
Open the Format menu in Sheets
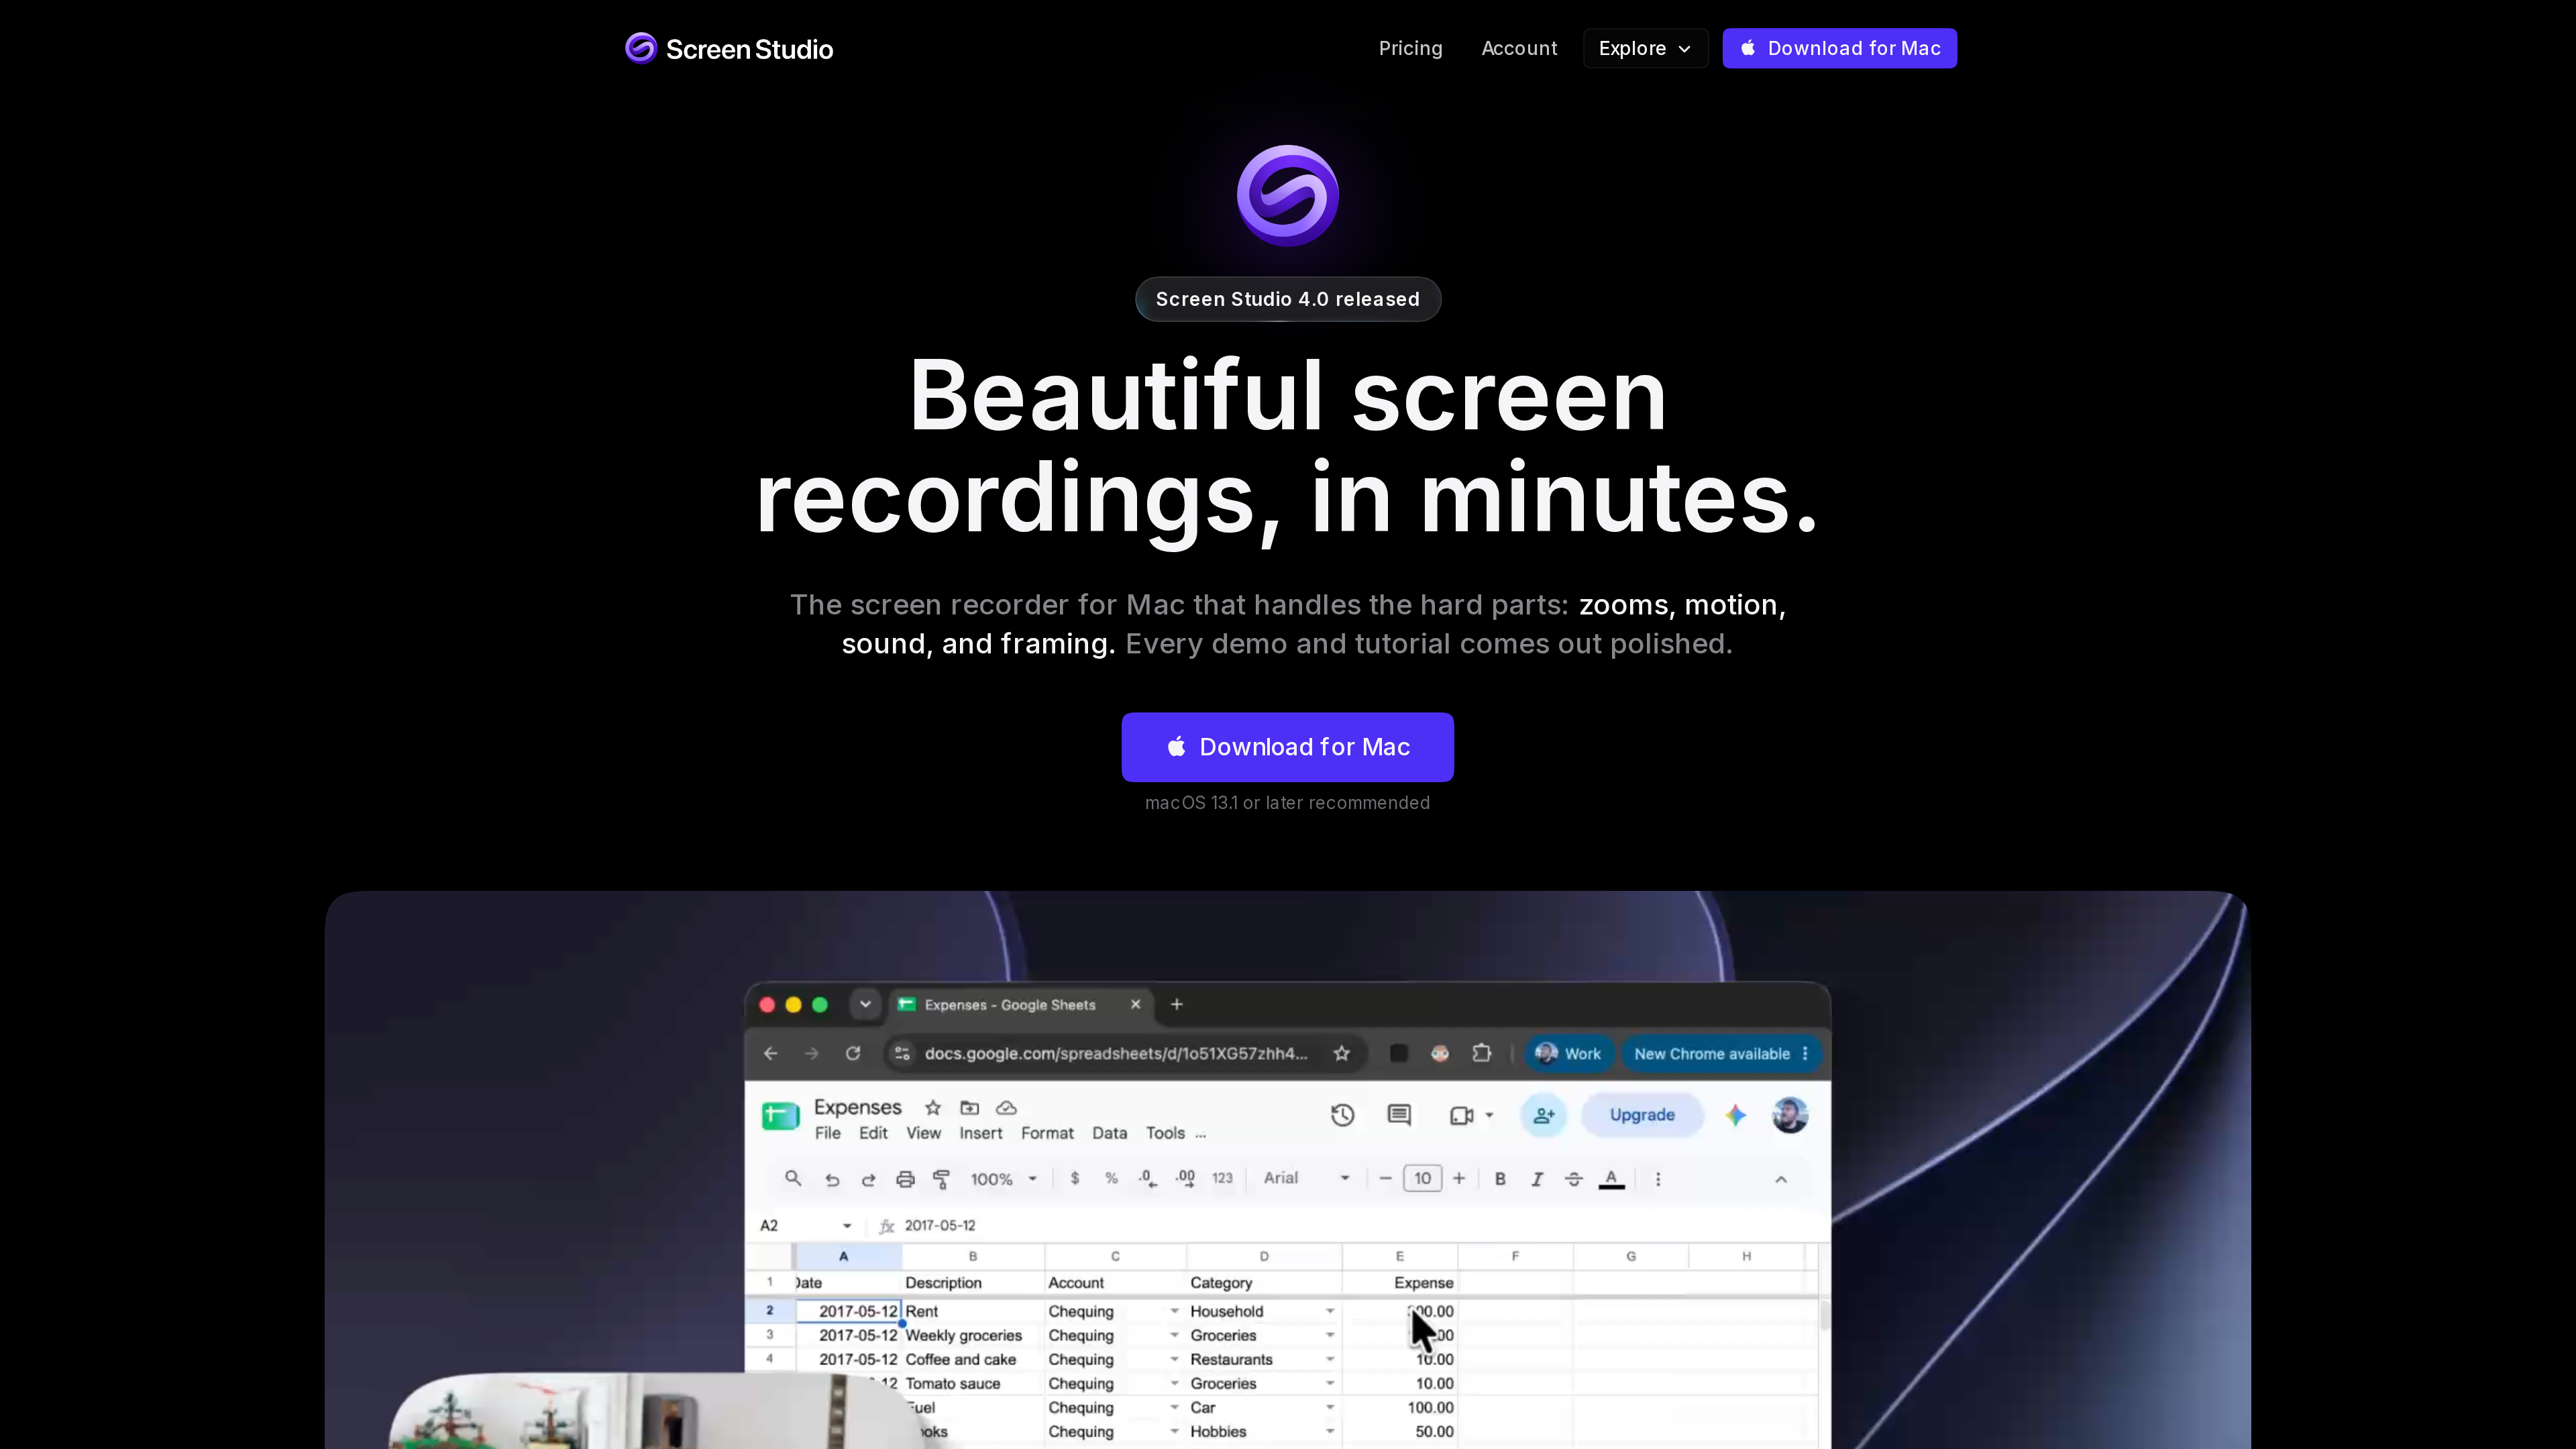click(x=1047, y=1133)
